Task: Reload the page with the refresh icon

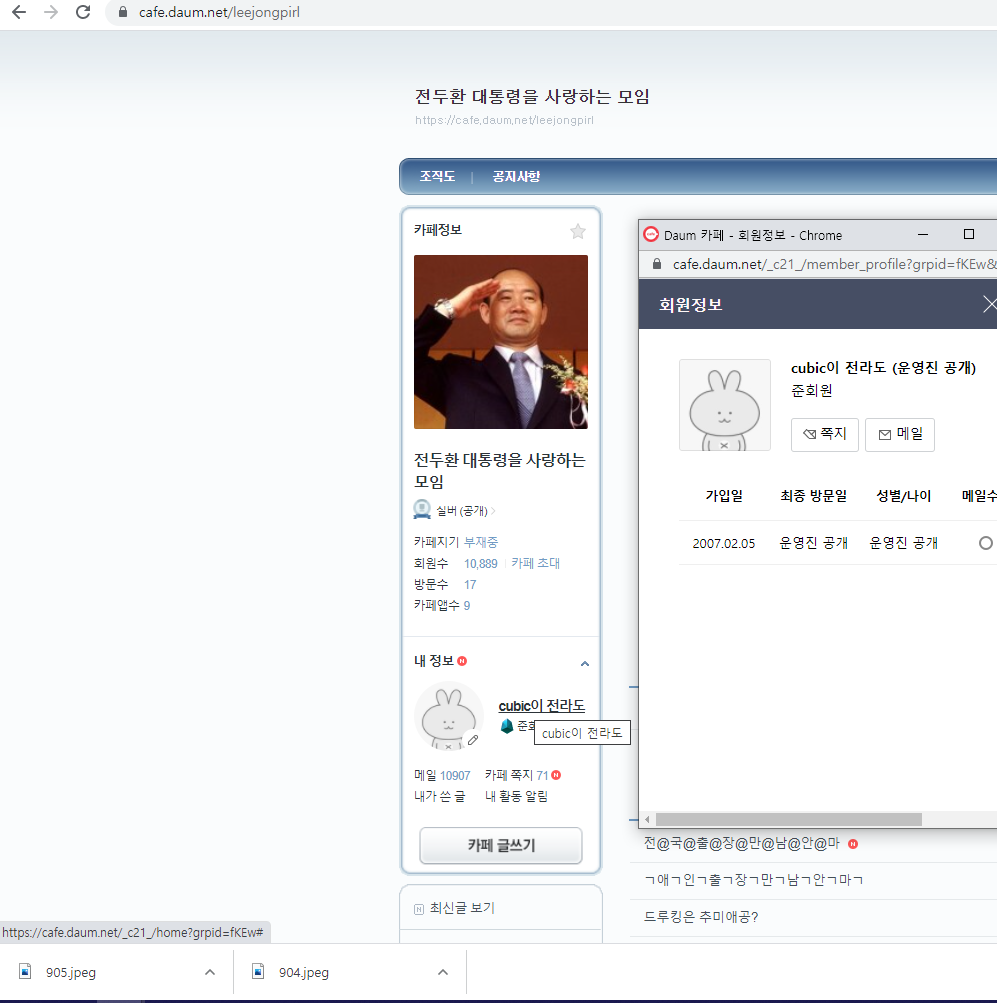Action: point(83,13)
